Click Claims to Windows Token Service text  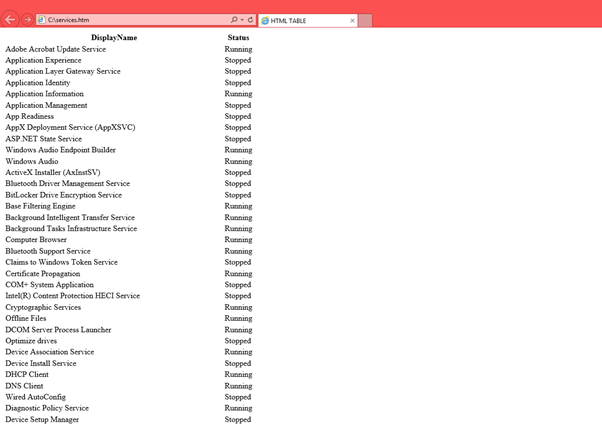[61, 262]
